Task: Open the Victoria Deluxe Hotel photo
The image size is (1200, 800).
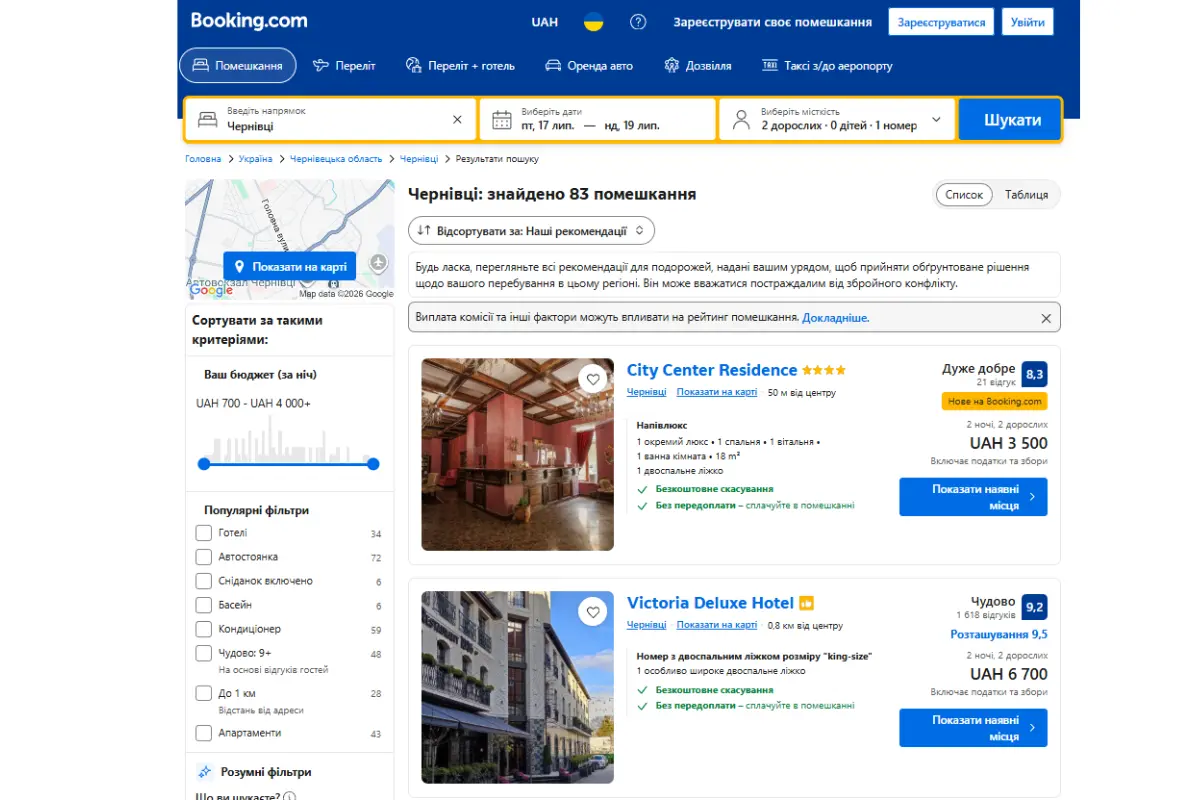Action: coord(517,687)
